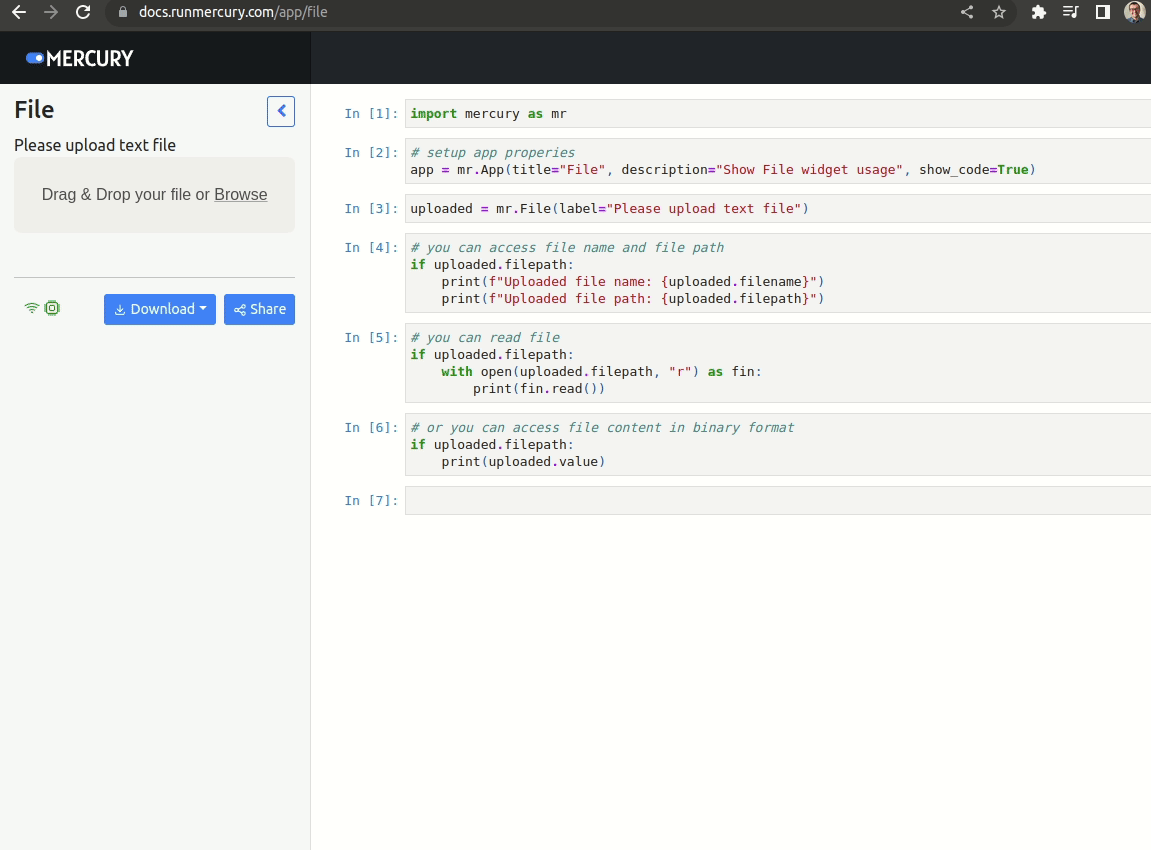This screenshot has height=850, width=1151.
Task: Click the Browse link to upload file
Action: click(x=240, y=195)
